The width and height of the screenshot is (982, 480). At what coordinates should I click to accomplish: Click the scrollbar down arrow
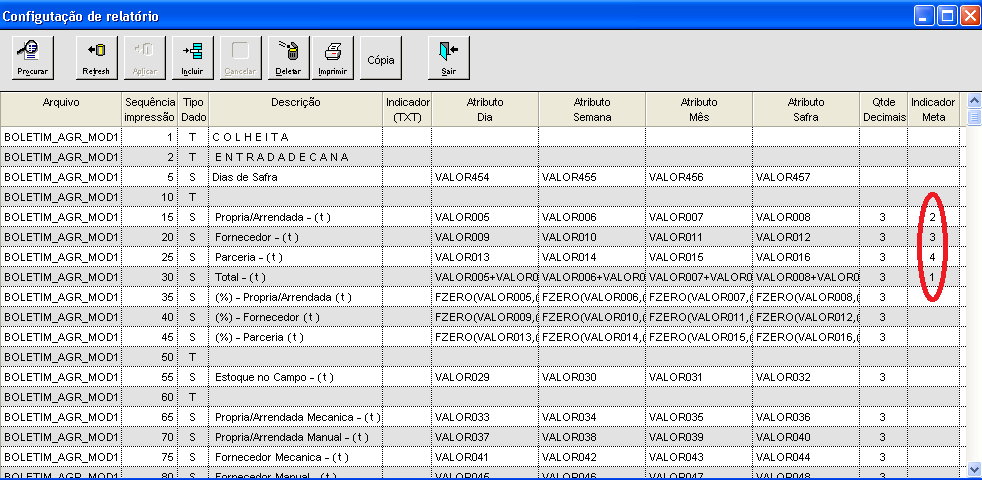(974, 469)
